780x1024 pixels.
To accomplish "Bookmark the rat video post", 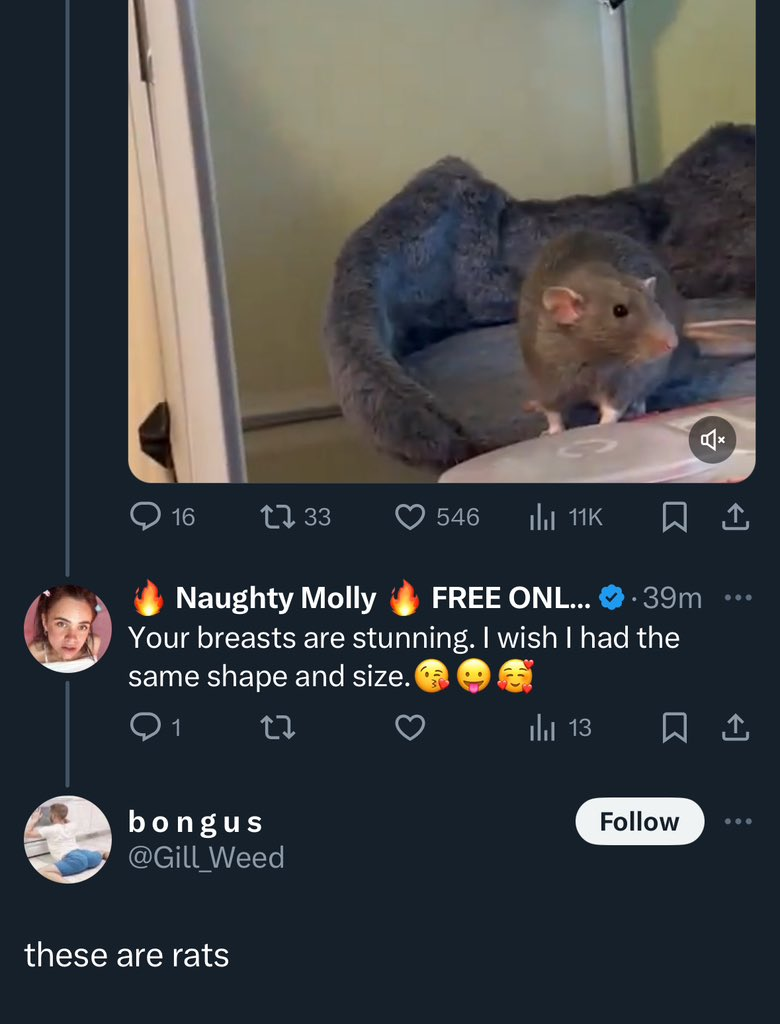I will coord(675,516).
